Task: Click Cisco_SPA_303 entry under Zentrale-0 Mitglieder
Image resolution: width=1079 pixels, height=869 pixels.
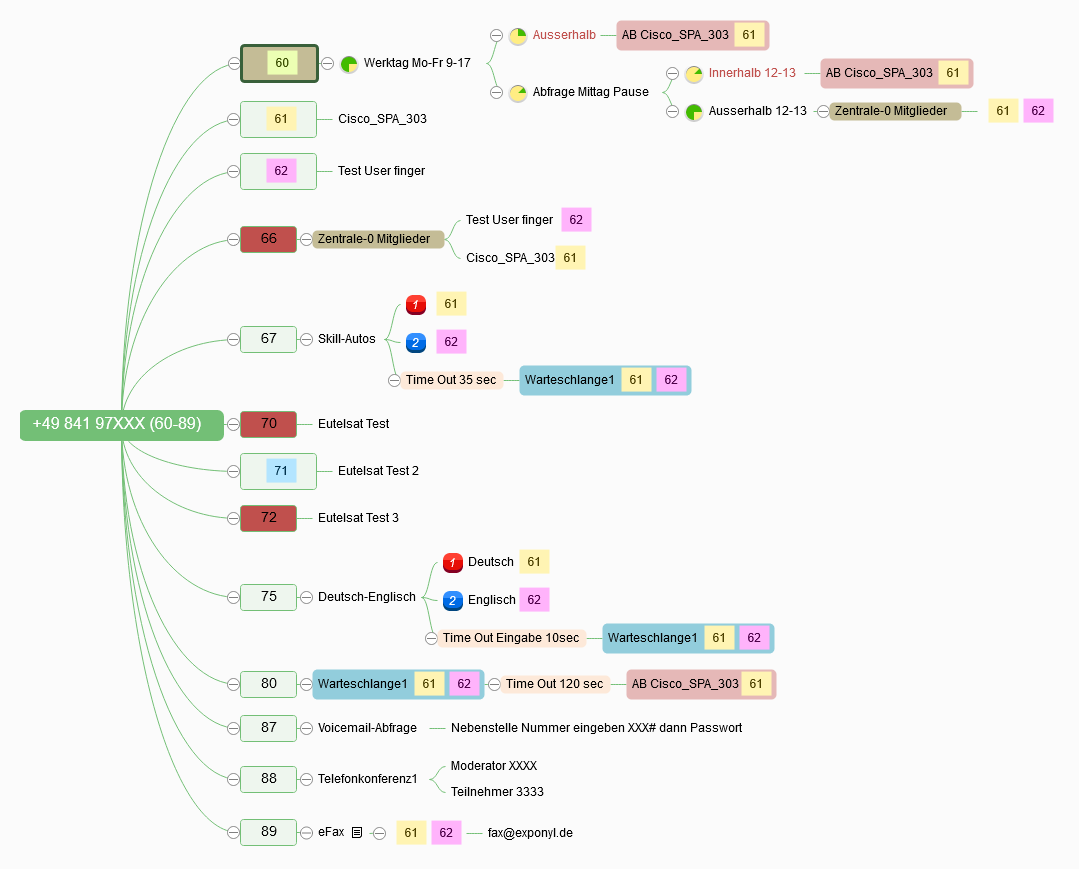Action: (510, 258)
